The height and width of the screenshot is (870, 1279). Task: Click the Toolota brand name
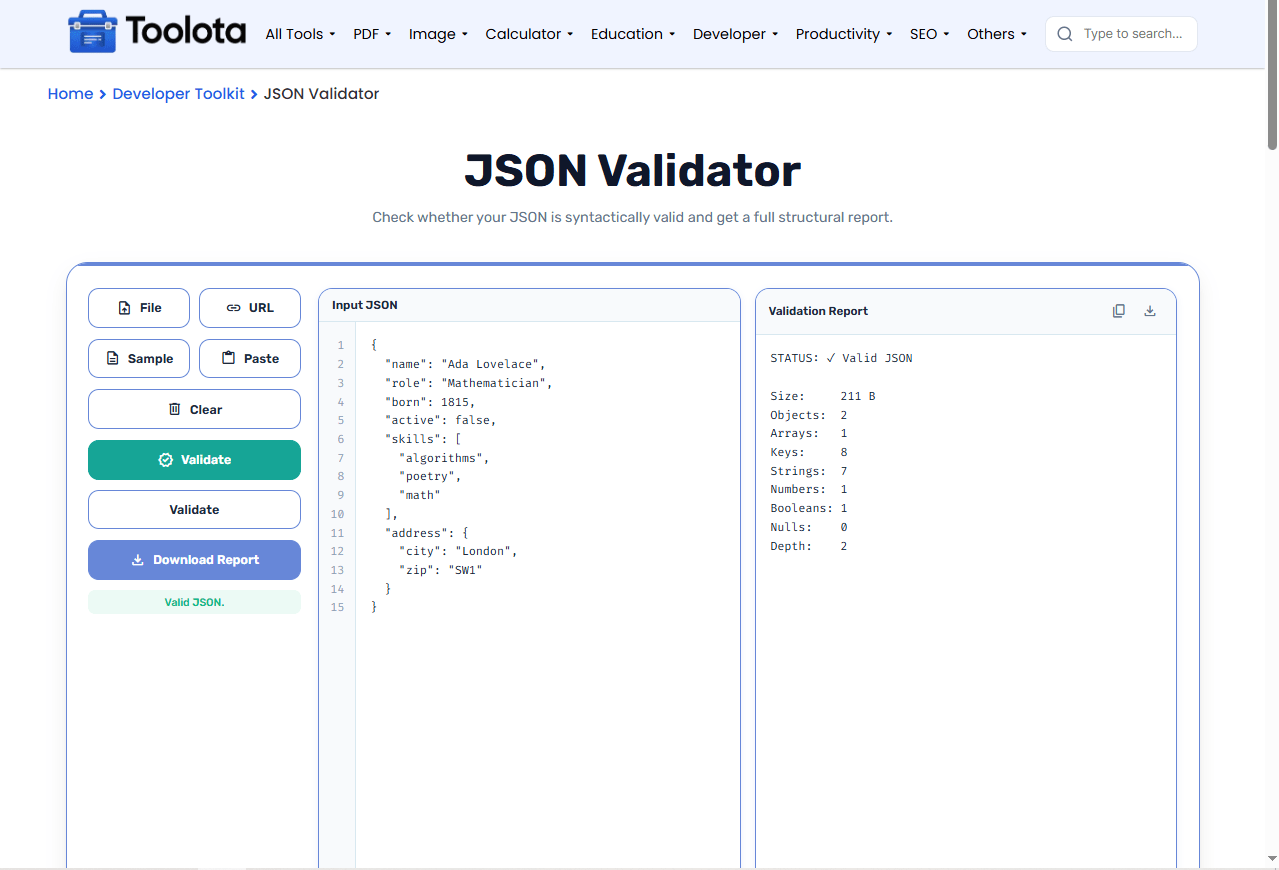point(186,32)
